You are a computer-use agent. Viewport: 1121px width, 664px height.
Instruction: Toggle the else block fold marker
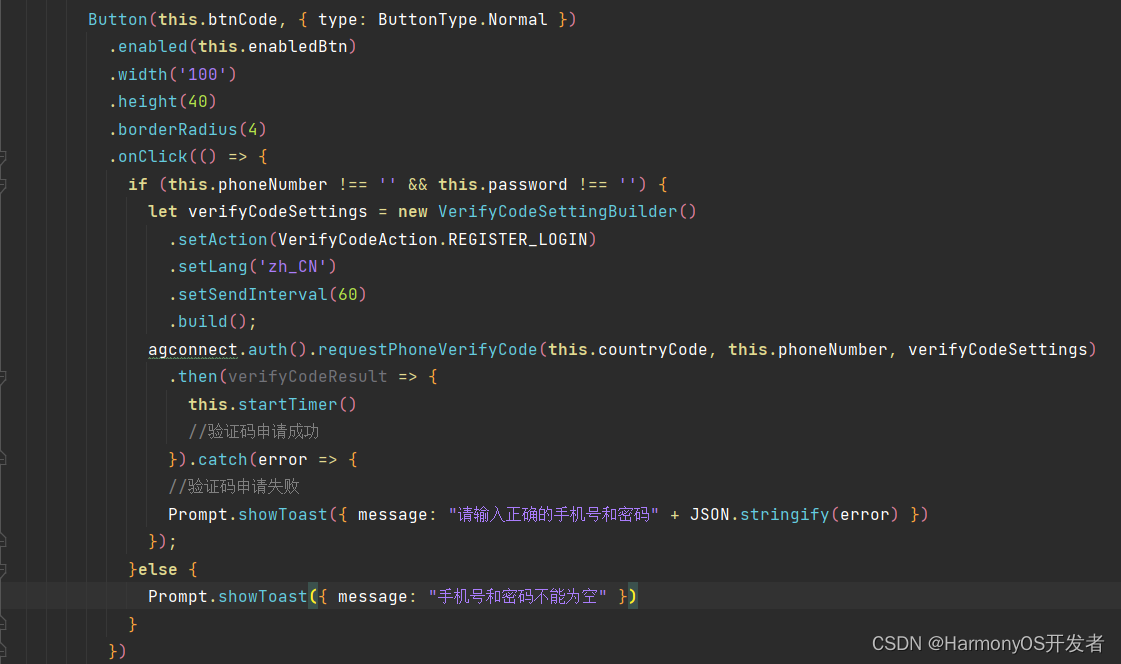point(2,570)
